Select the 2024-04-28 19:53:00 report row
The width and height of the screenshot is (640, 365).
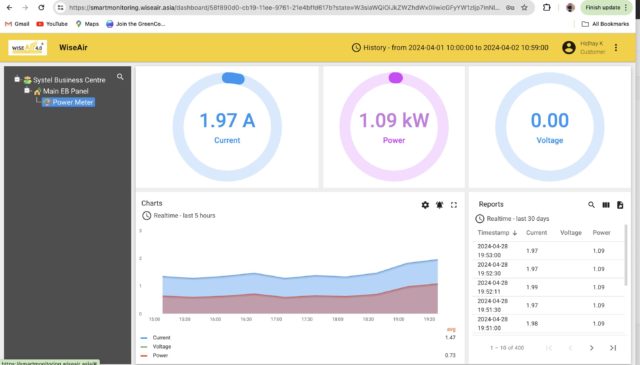point(549,251)
